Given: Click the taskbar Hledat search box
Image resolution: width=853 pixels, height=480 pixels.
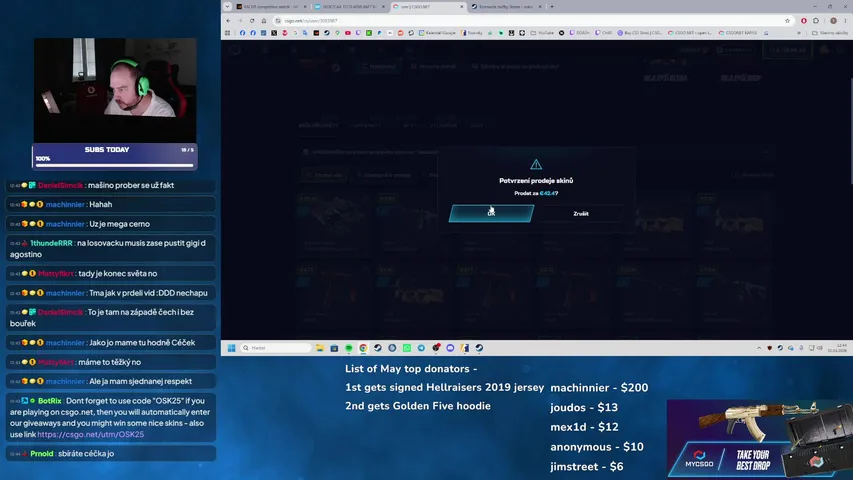Looking at the screenshot, I should [276, 348].
